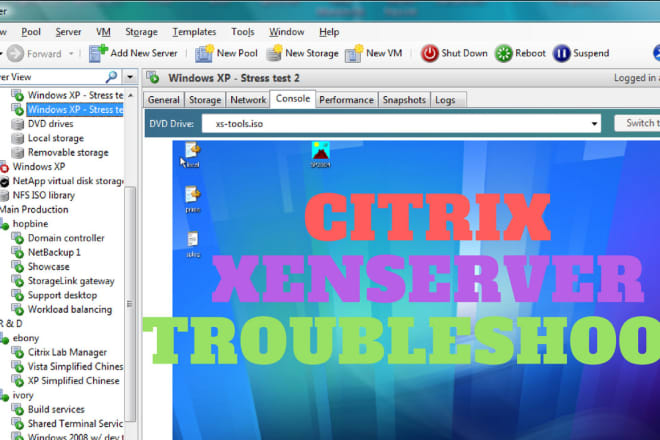Select the ebony server in tree
Screen dimensions: 660x440
tap(26, 339)
